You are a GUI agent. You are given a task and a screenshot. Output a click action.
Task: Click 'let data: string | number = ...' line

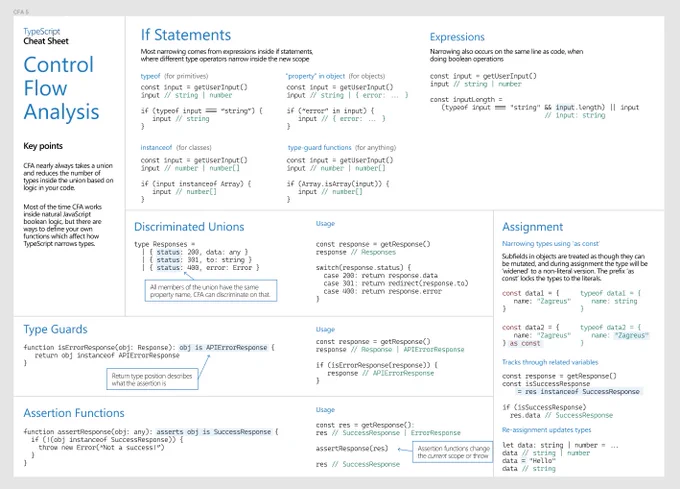coord(560,446)
